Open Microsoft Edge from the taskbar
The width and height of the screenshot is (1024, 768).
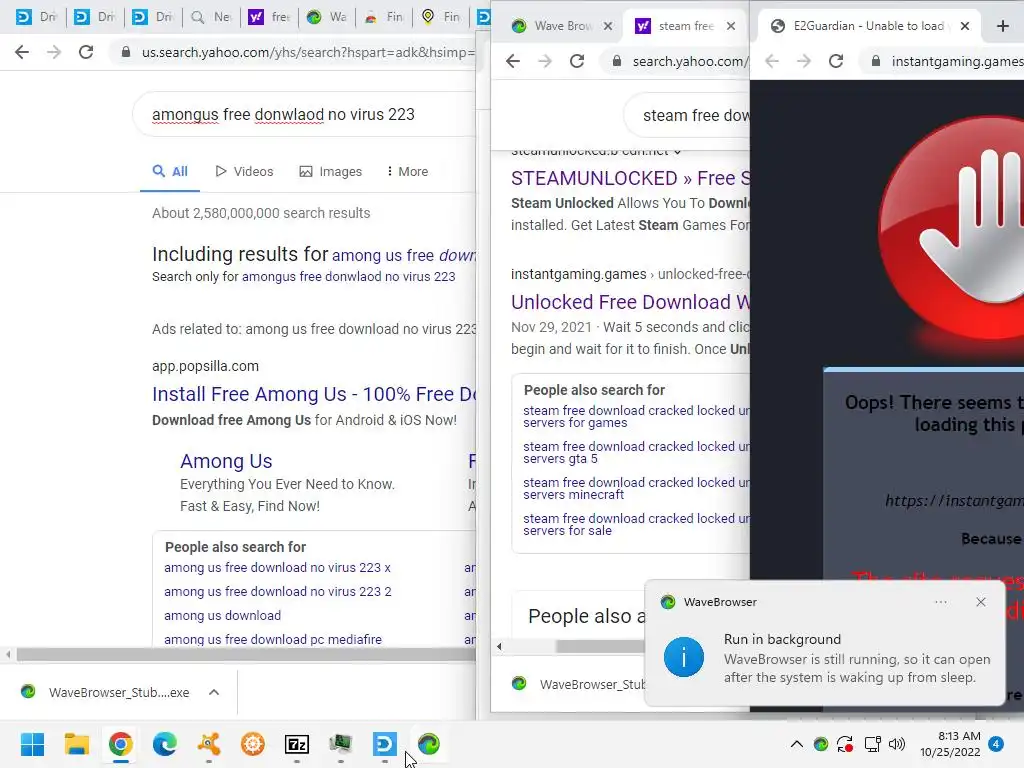pyautogui.click(x=165, y=744)
